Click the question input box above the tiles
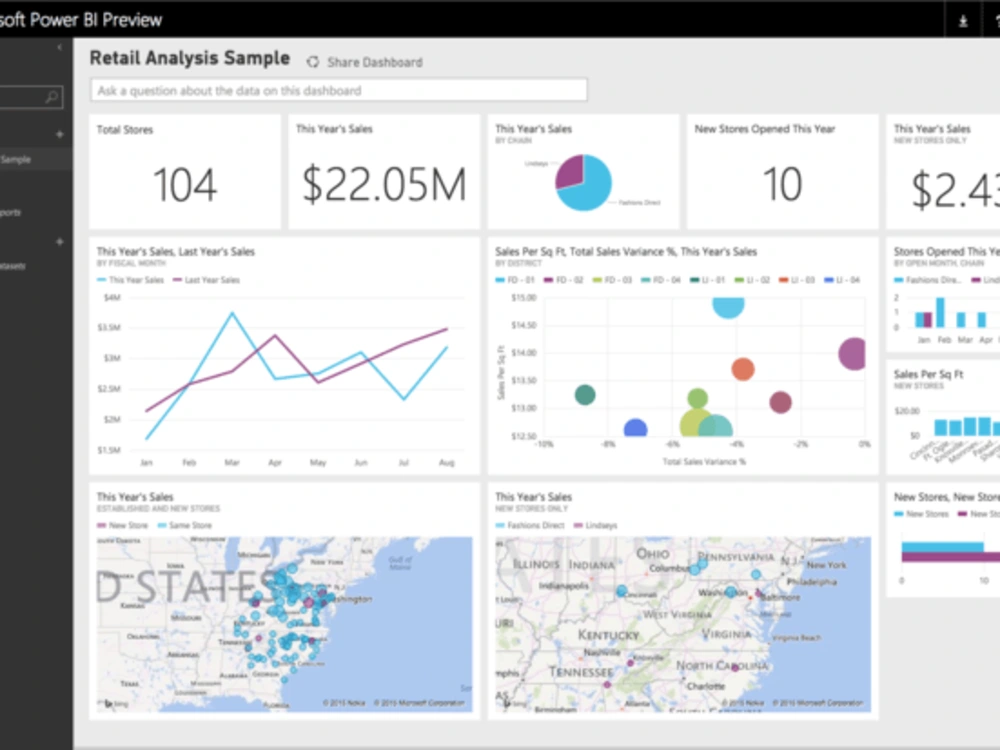 click(x=337, y=90)
